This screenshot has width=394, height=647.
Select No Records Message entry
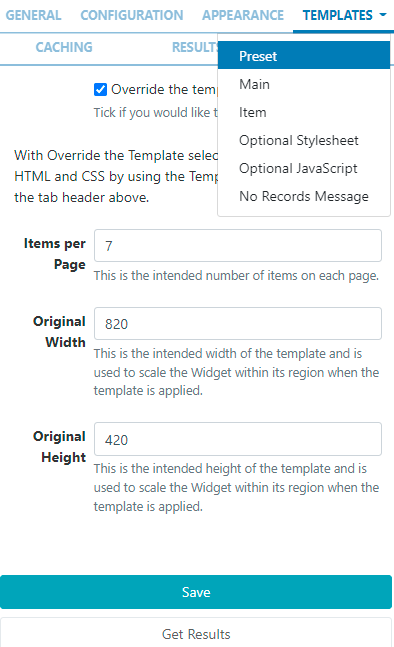point(304,196)
